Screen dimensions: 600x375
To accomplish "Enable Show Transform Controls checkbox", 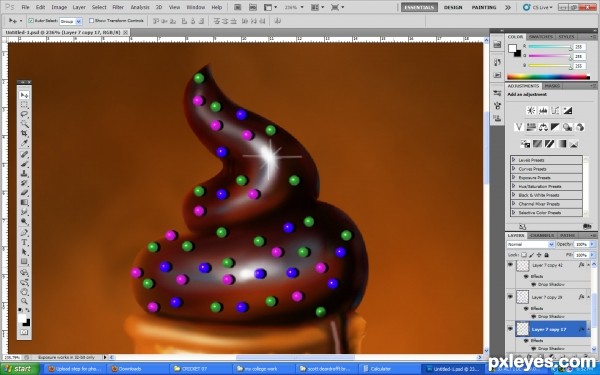I will pyautogui.click(x=91, y=21).
